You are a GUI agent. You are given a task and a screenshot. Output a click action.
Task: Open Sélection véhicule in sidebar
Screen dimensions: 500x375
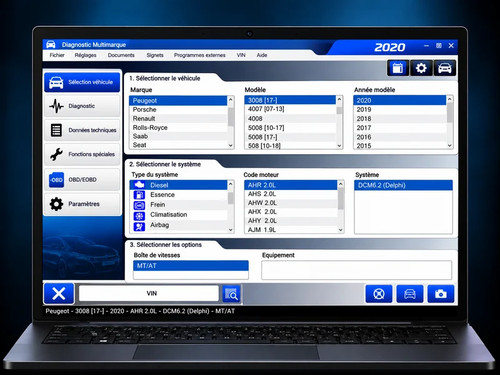[x=82, y=82]
